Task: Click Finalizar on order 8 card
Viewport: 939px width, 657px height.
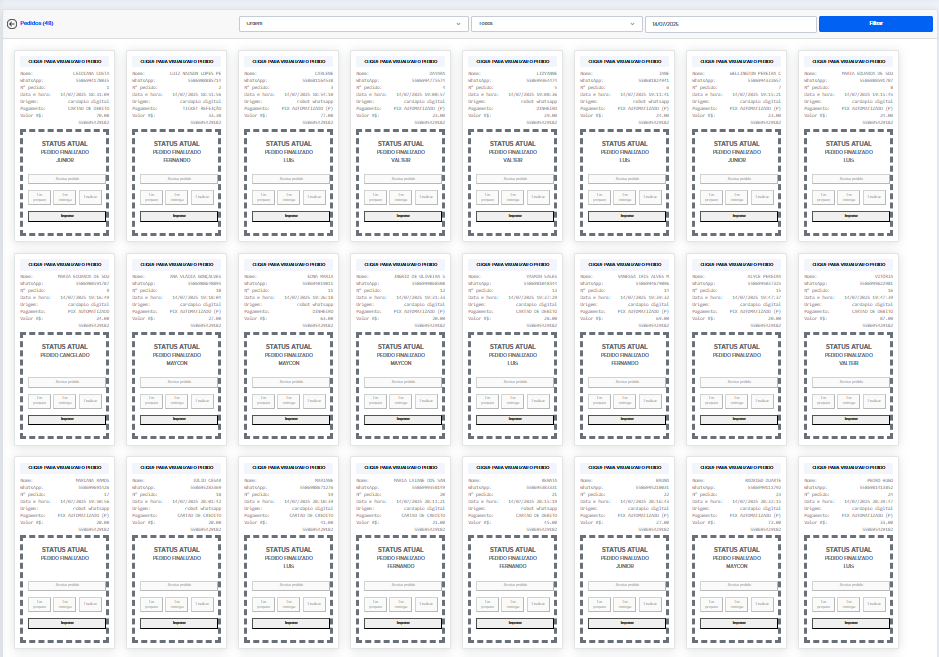Action: (874, 197)
